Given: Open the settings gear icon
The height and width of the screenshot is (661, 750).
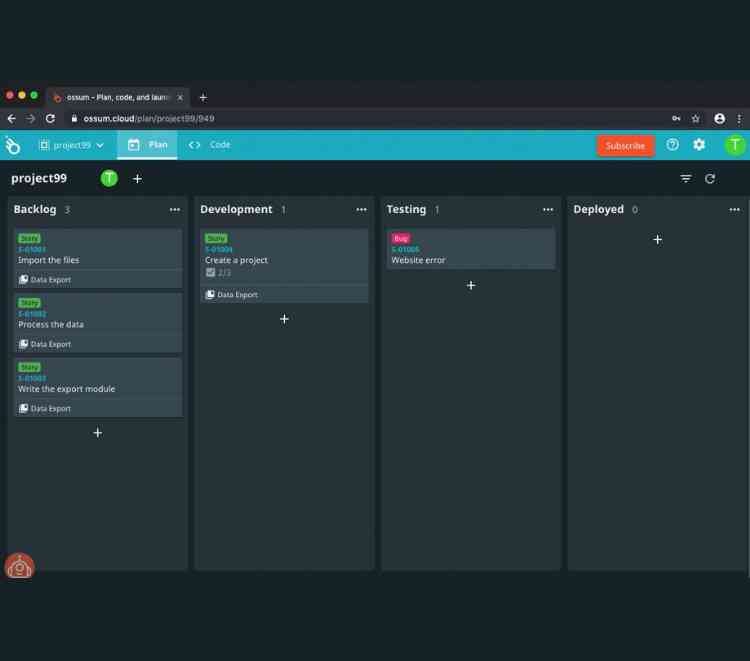Looking at the screenshot, I should (699, 145).
